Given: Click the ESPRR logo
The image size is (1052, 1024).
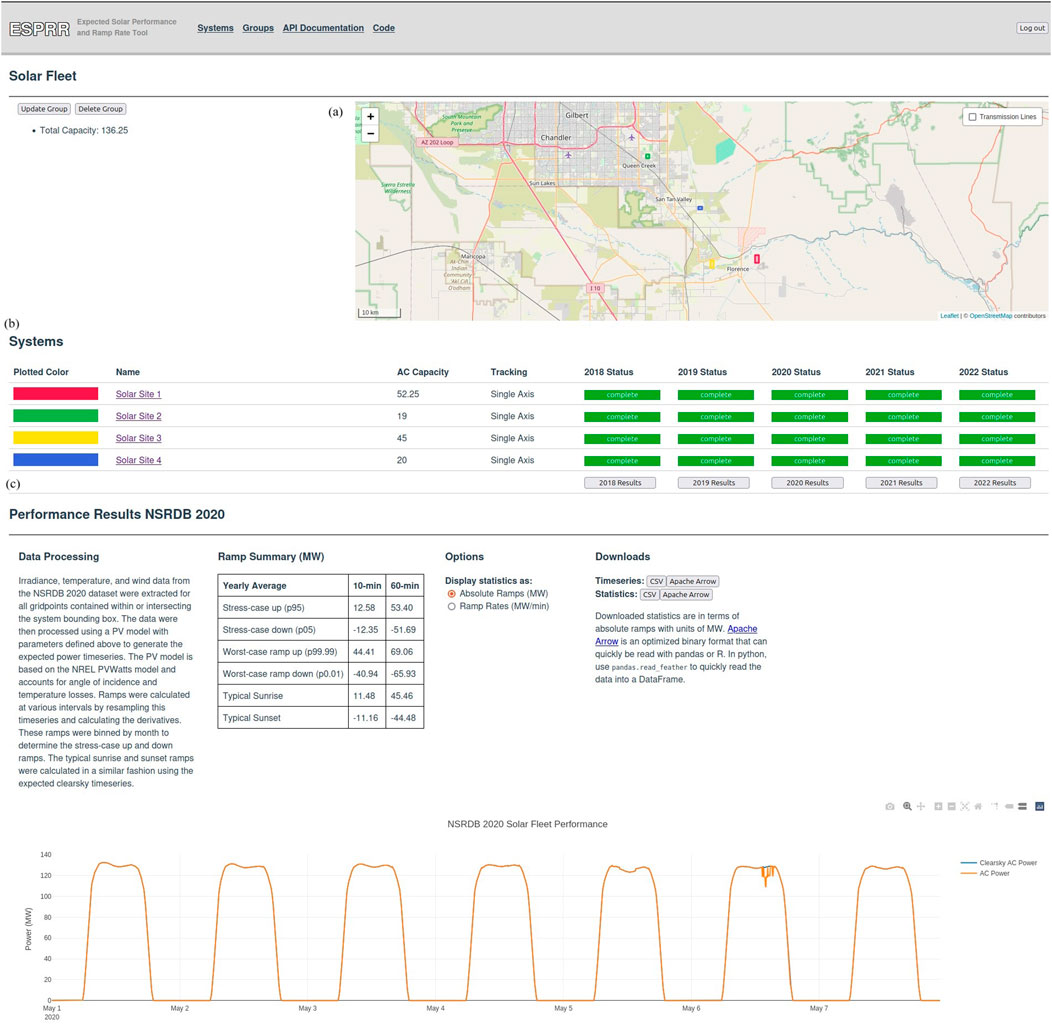Looking at the screenshot, I should (x=40, y=28).
